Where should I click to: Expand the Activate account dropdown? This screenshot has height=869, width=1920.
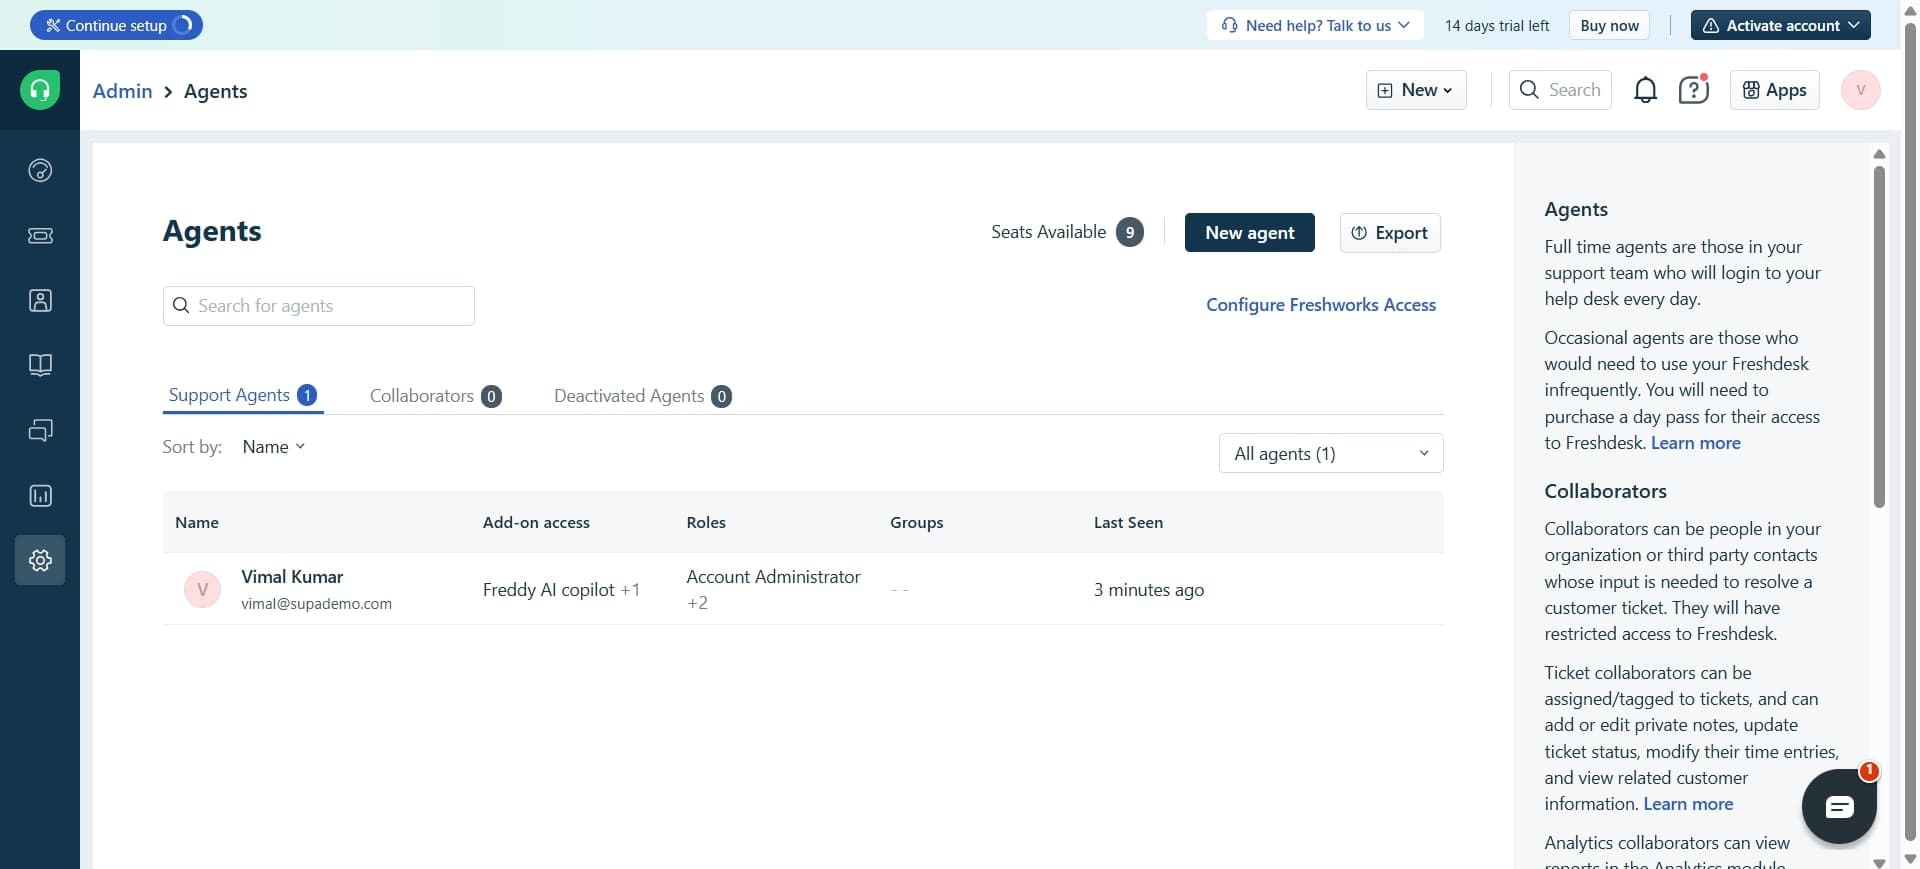(x=1780, y=25)
